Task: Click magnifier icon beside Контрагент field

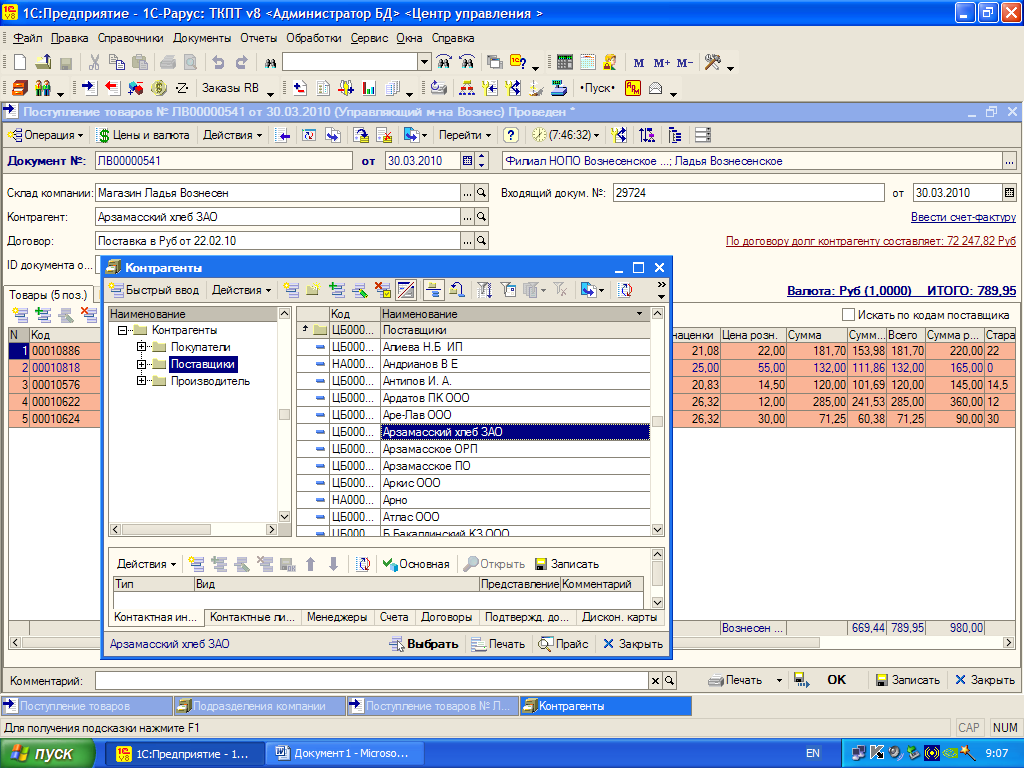Action: pyautogui.click(x=481, y=217)
